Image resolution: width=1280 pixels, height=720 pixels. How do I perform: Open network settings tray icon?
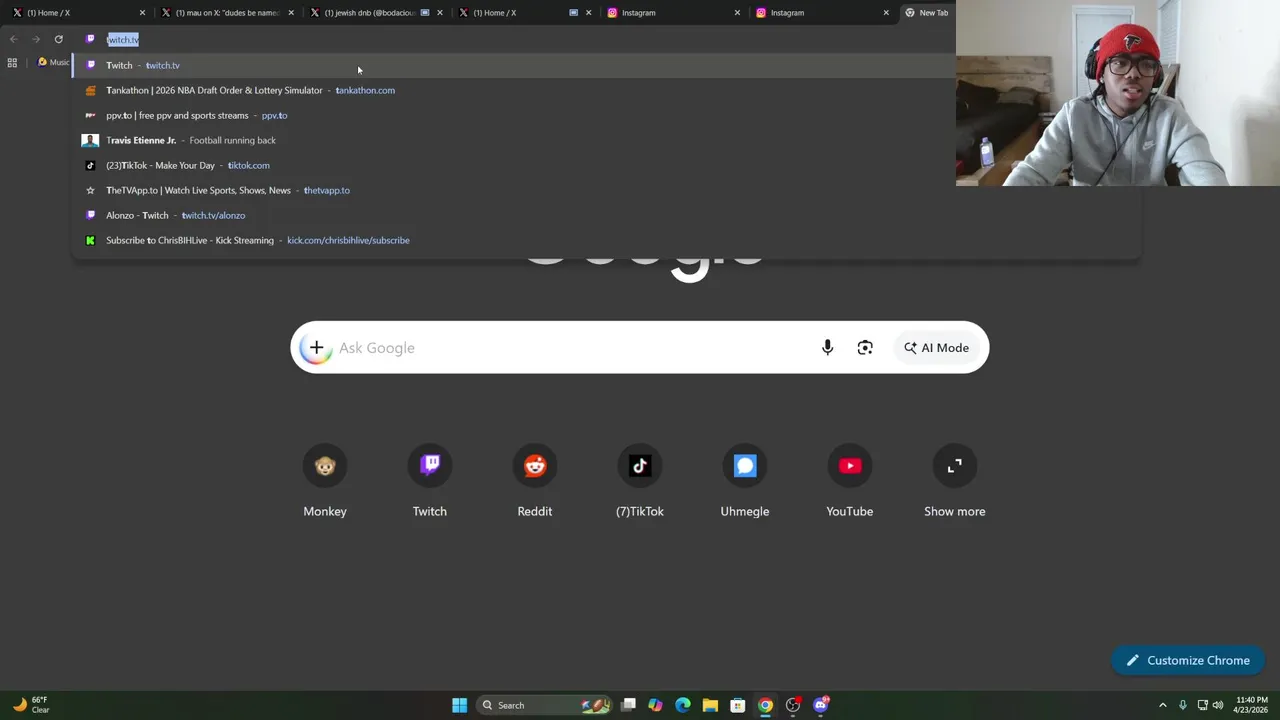tap(1202, 705)
